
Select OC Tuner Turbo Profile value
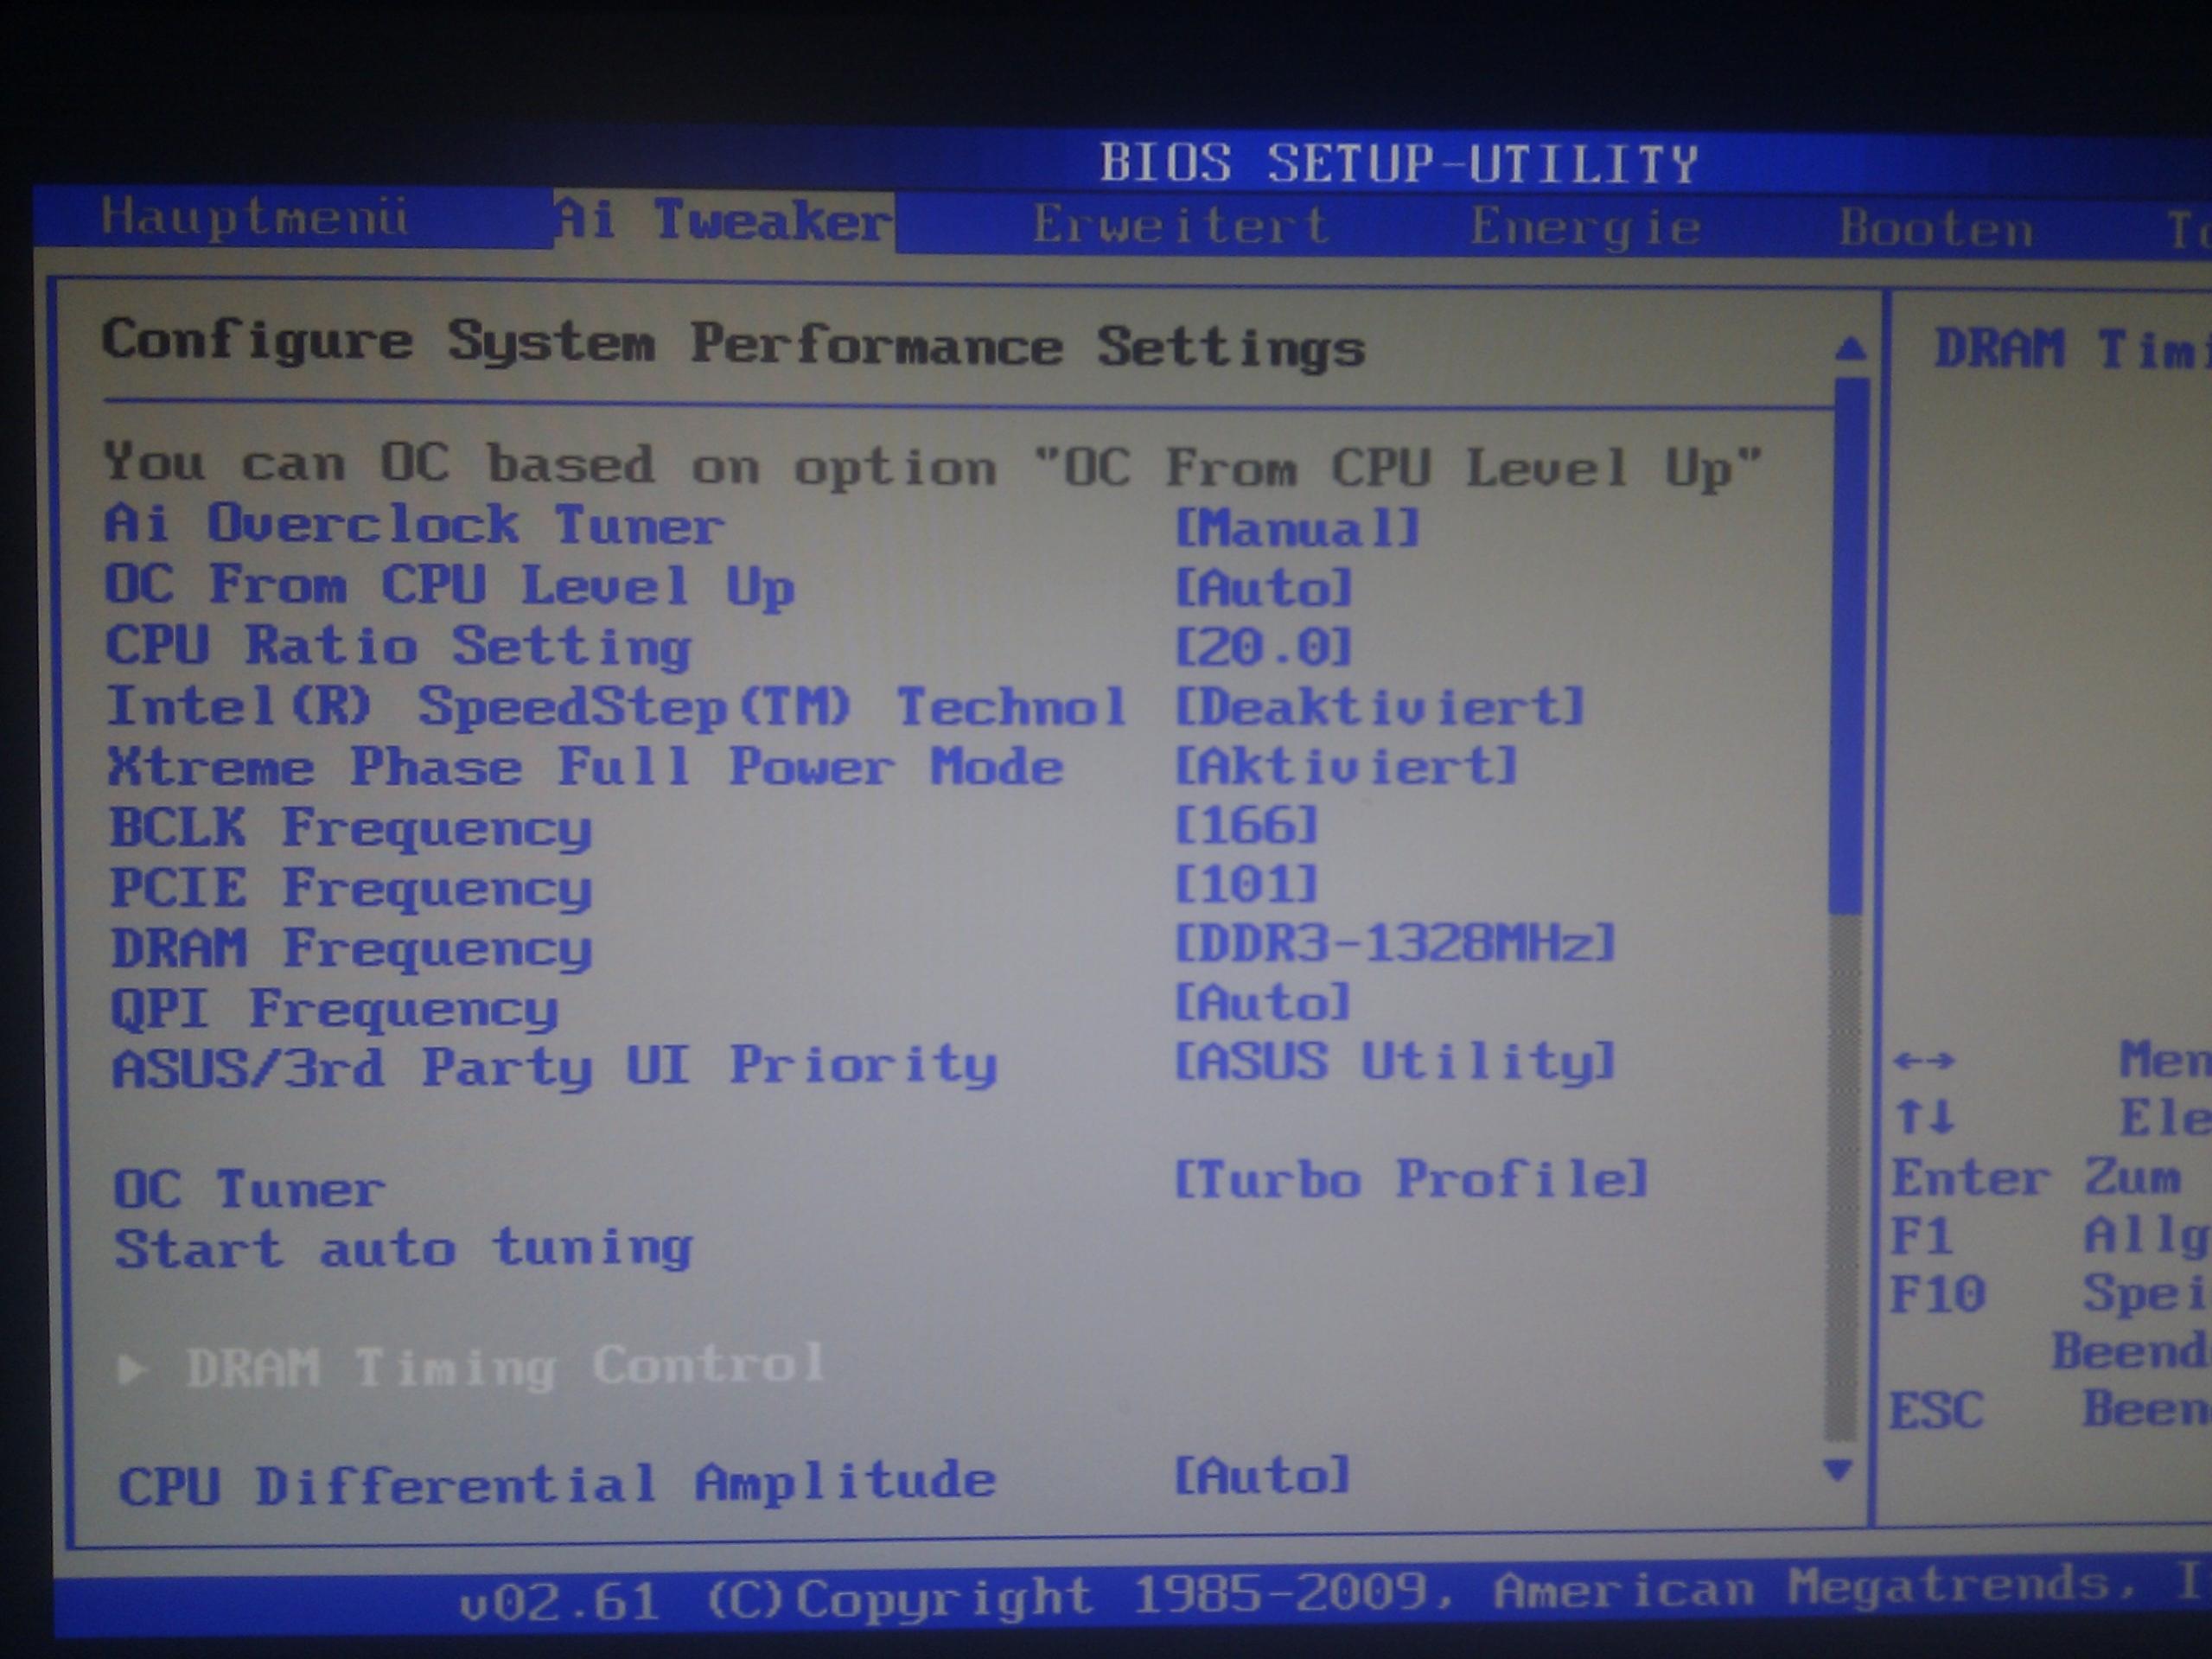pyautogui.click(x=1410, y=1180)
